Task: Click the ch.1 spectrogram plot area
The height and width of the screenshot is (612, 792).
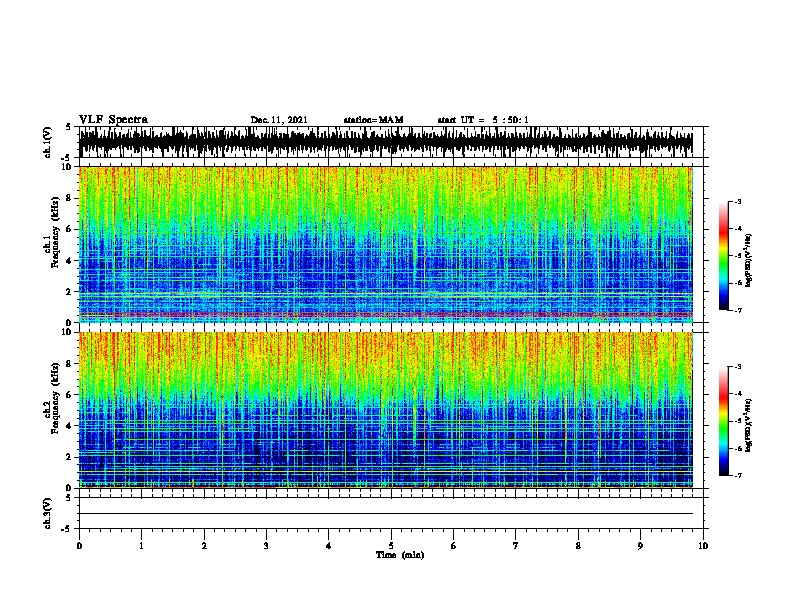Action: click(386, 244)
